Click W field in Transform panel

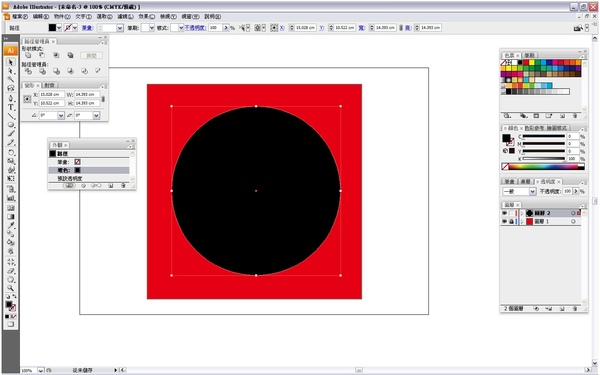pyautogui.click(x=87, y=94)
